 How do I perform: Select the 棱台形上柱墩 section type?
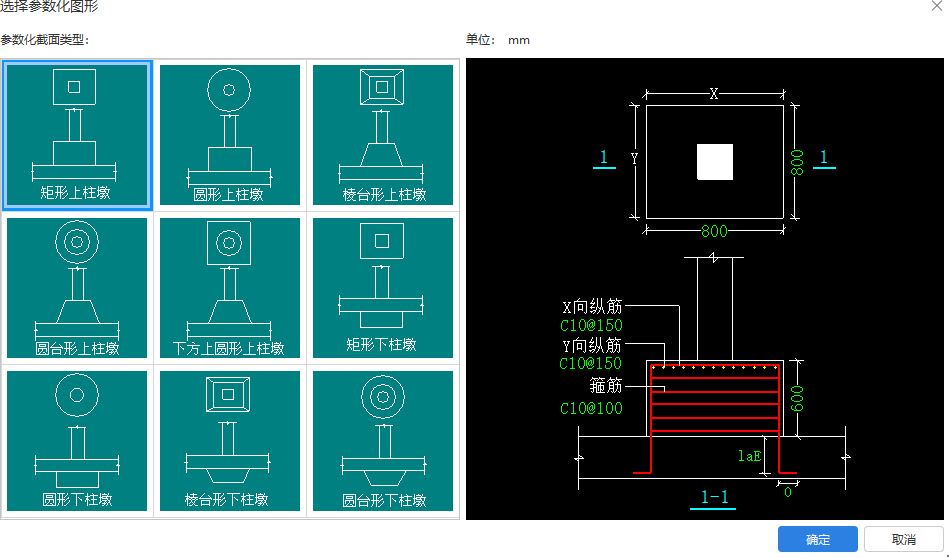click(383, 135)
